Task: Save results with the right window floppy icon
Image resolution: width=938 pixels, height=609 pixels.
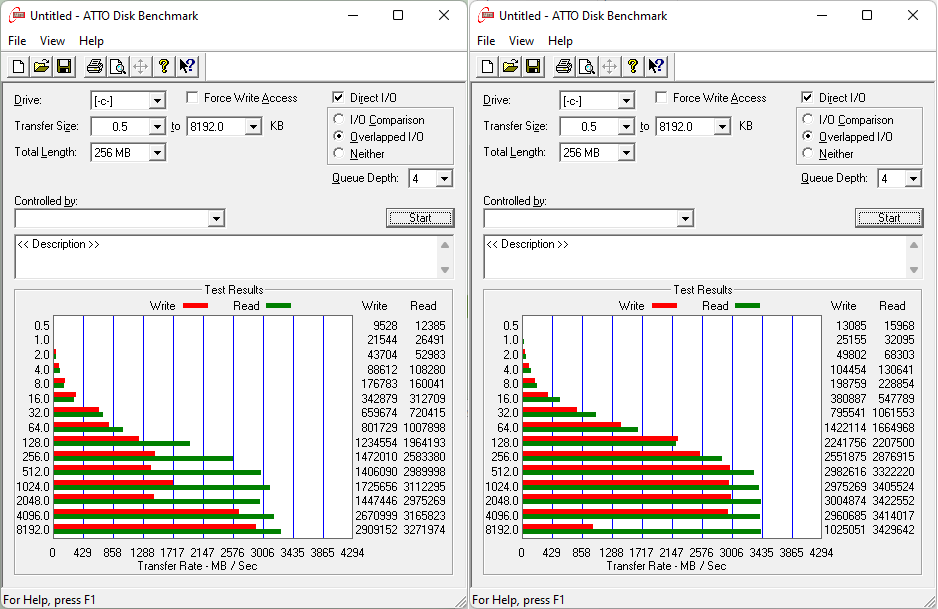Action: [533, 66]
